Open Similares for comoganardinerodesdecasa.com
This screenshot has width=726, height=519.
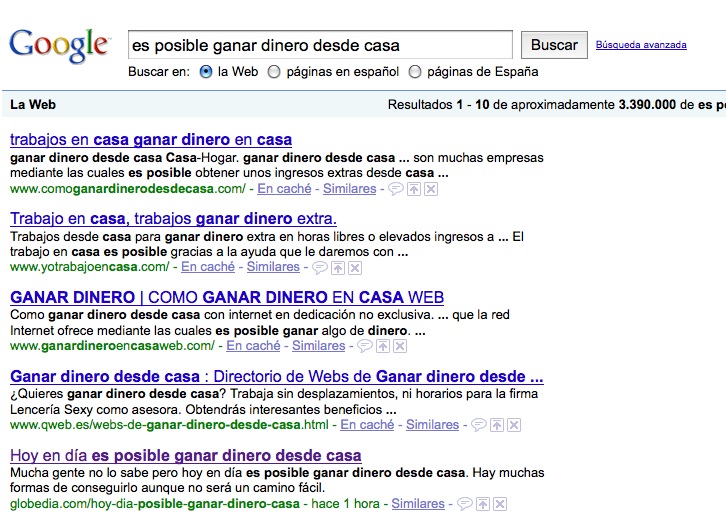(350, 189)
